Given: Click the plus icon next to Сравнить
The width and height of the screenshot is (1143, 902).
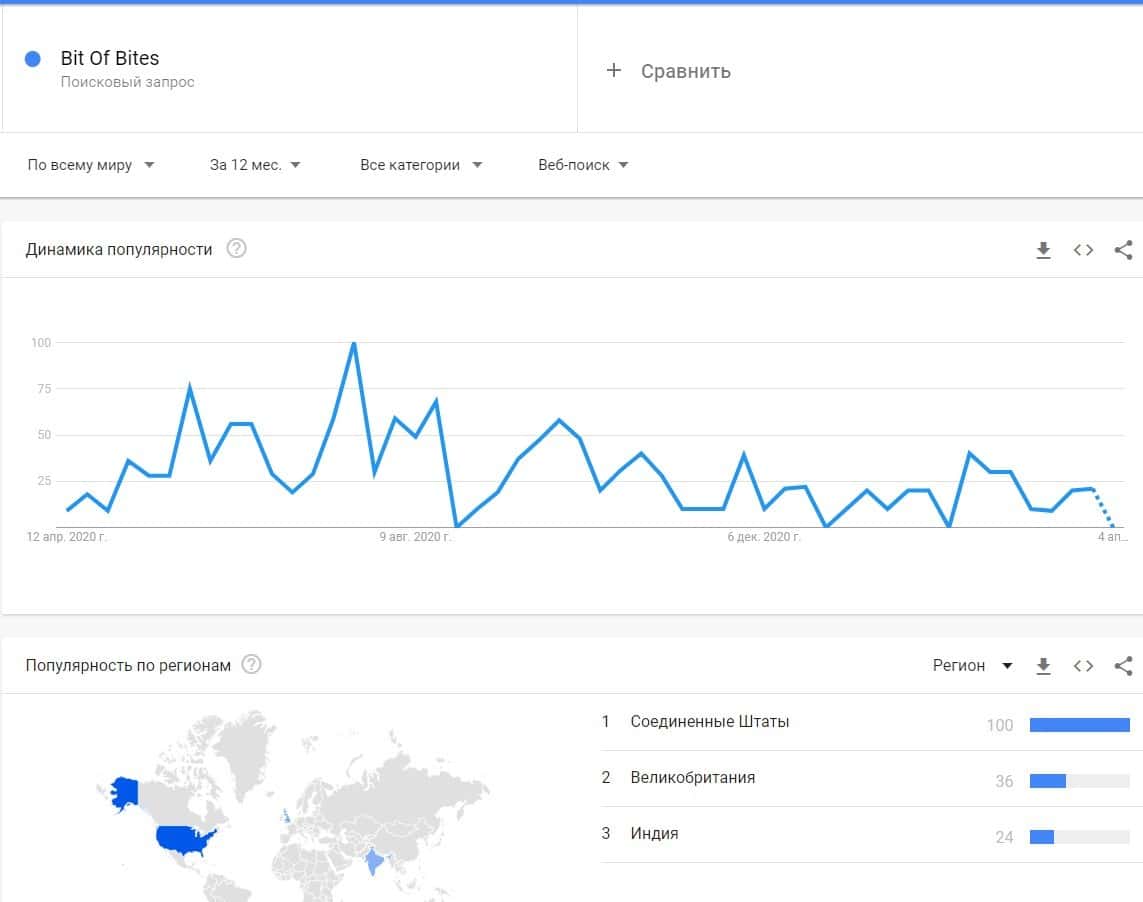Looking at the screenshot, I should point(614,70).
